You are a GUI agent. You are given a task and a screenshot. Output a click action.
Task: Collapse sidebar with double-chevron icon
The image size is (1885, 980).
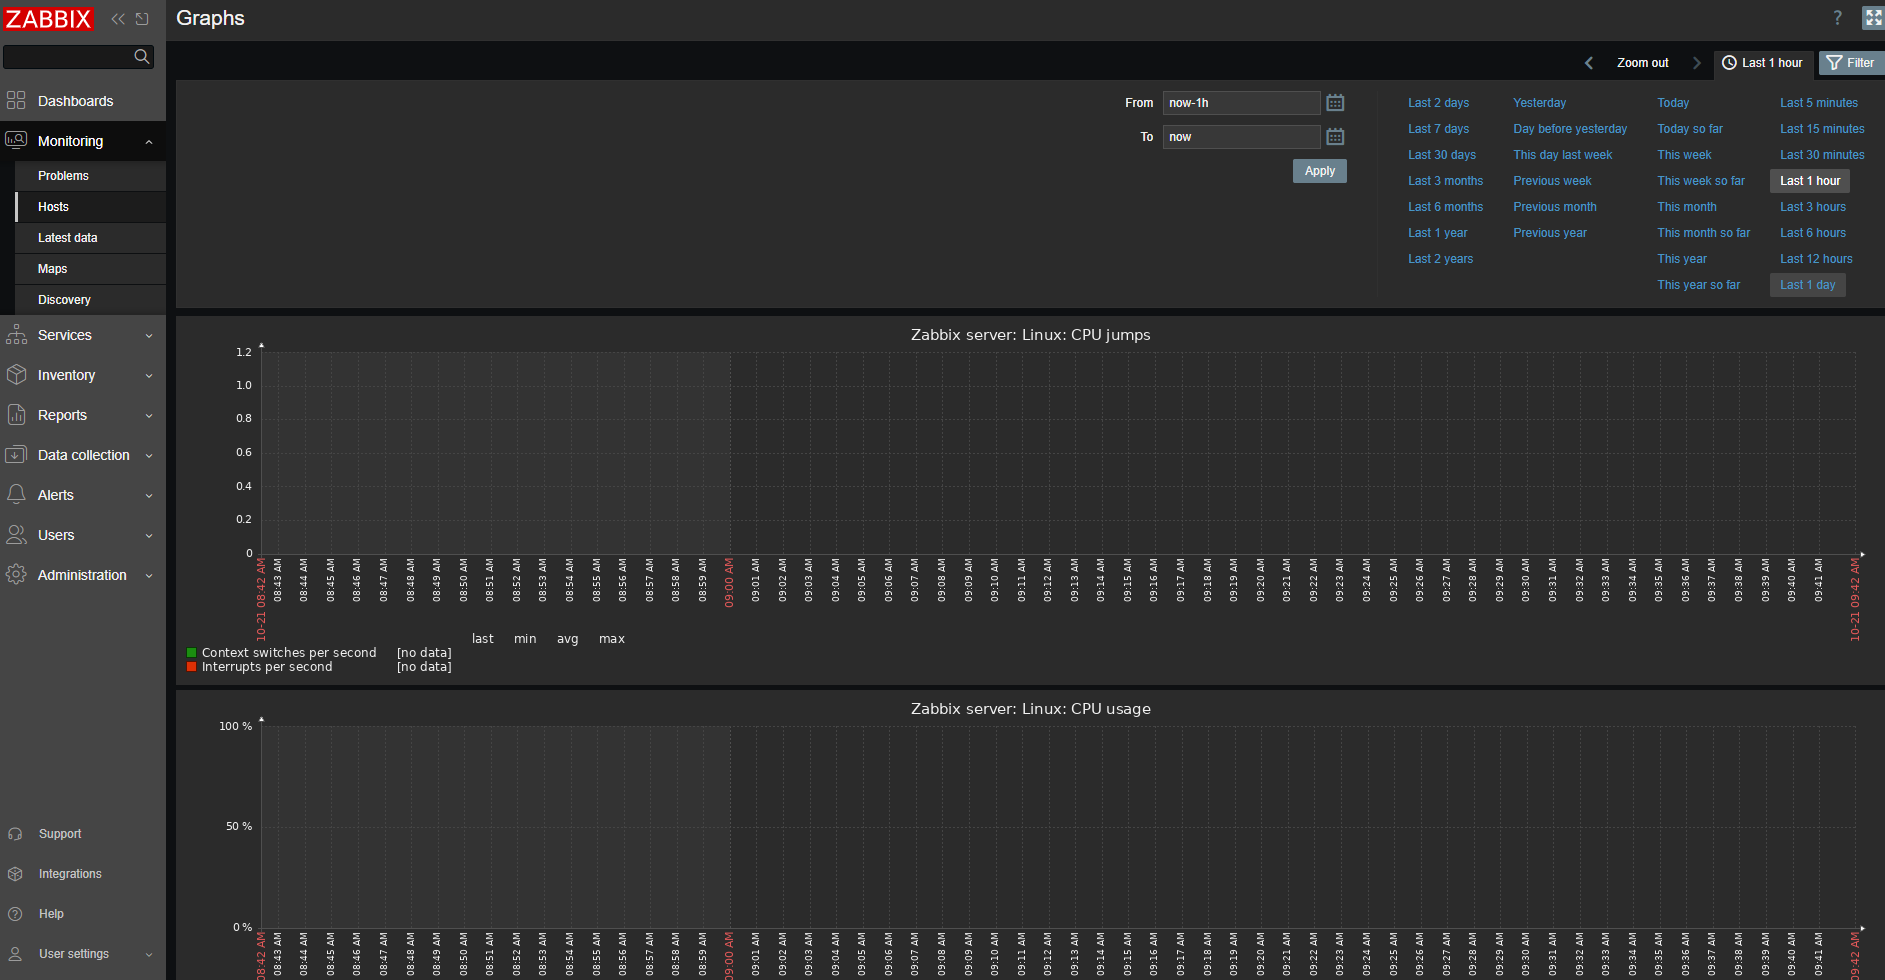(118, 19)
